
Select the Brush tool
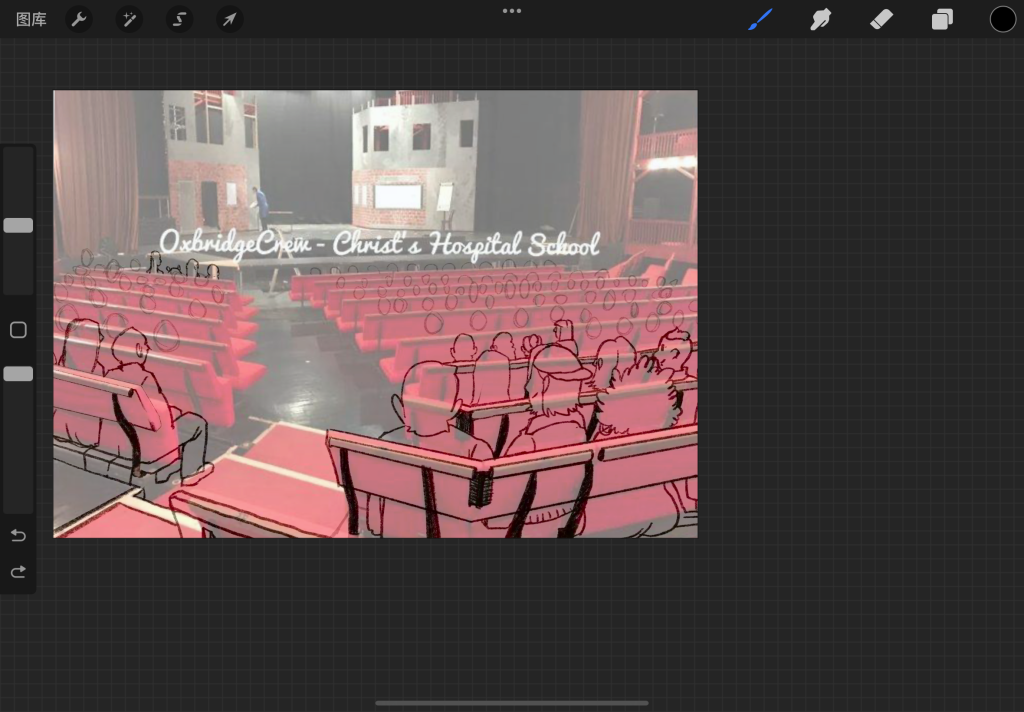point(760,20)
